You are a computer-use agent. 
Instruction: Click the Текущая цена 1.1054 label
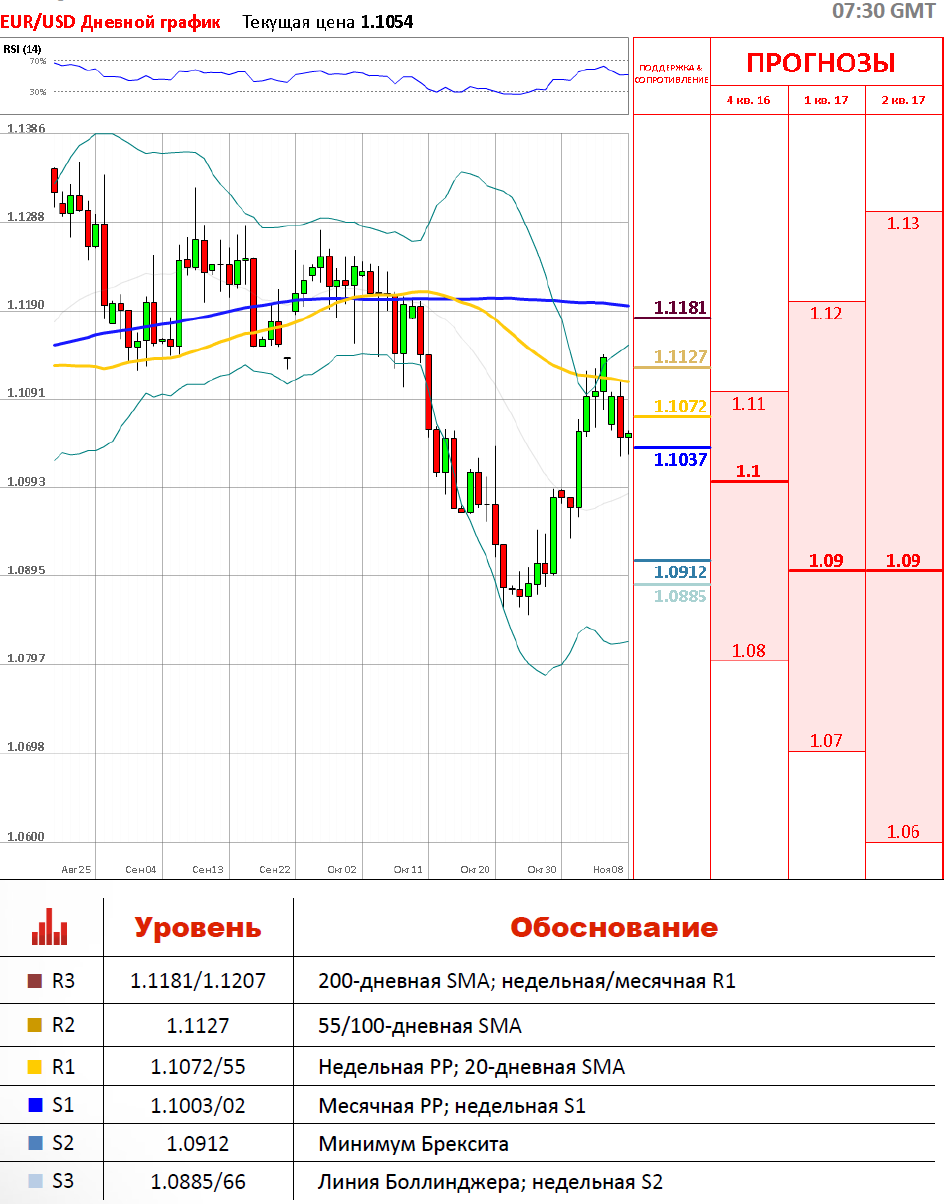pos(328,21)
